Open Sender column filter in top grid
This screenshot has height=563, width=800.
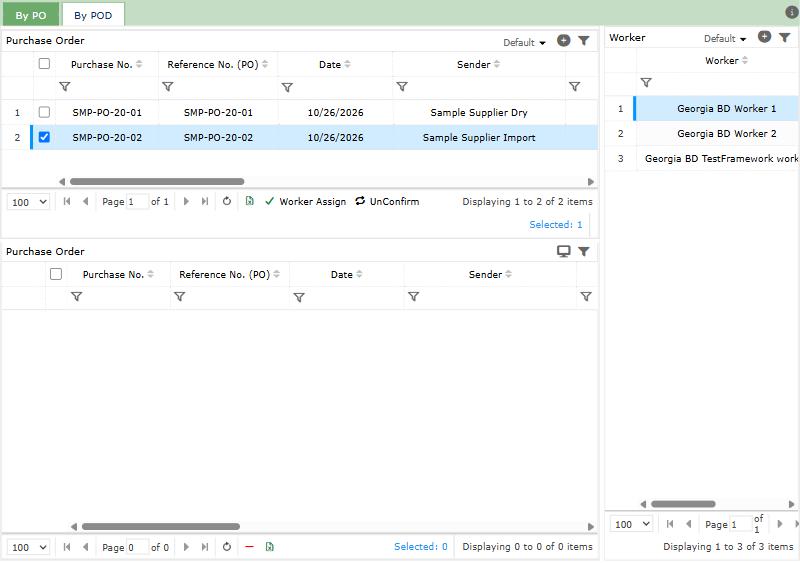(402, 87)
